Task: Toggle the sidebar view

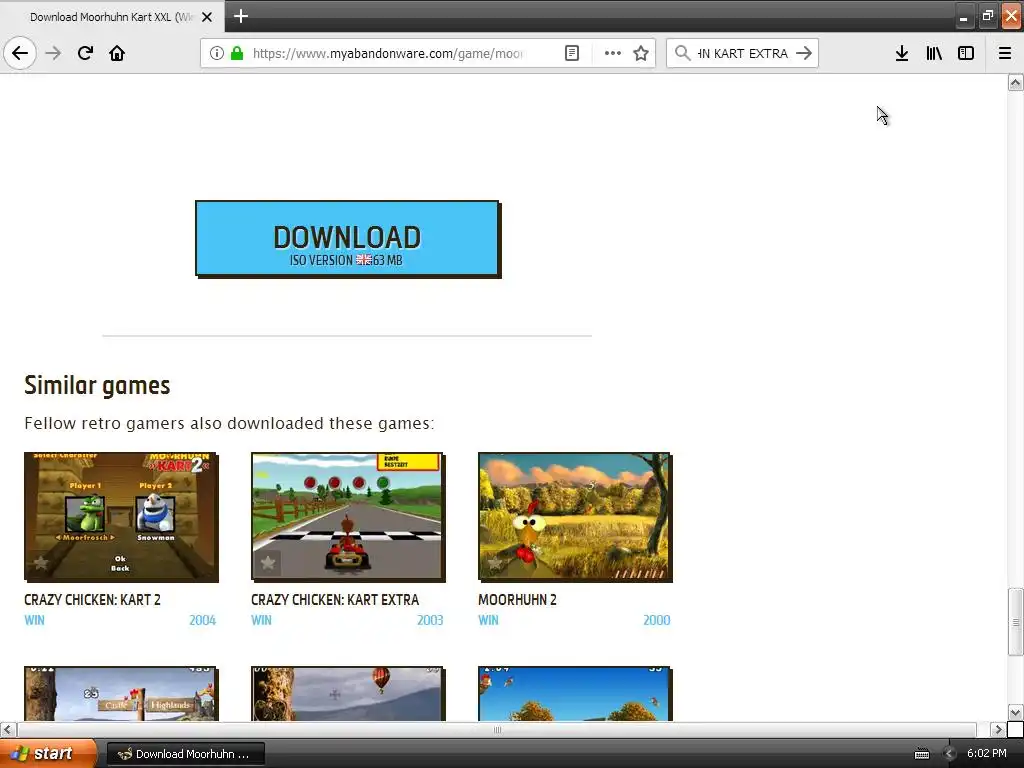Action: click(x=966, y=53)
